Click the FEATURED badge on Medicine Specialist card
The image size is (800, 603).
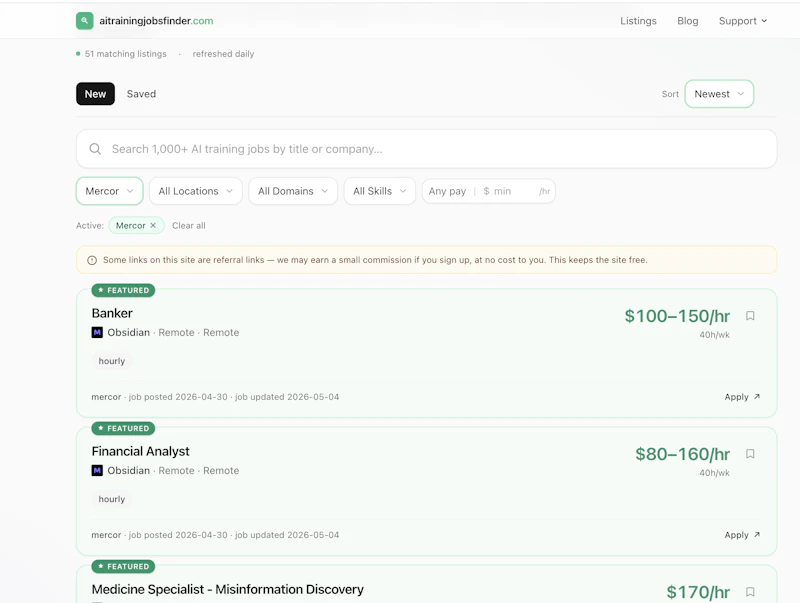[x=123, y=566]
